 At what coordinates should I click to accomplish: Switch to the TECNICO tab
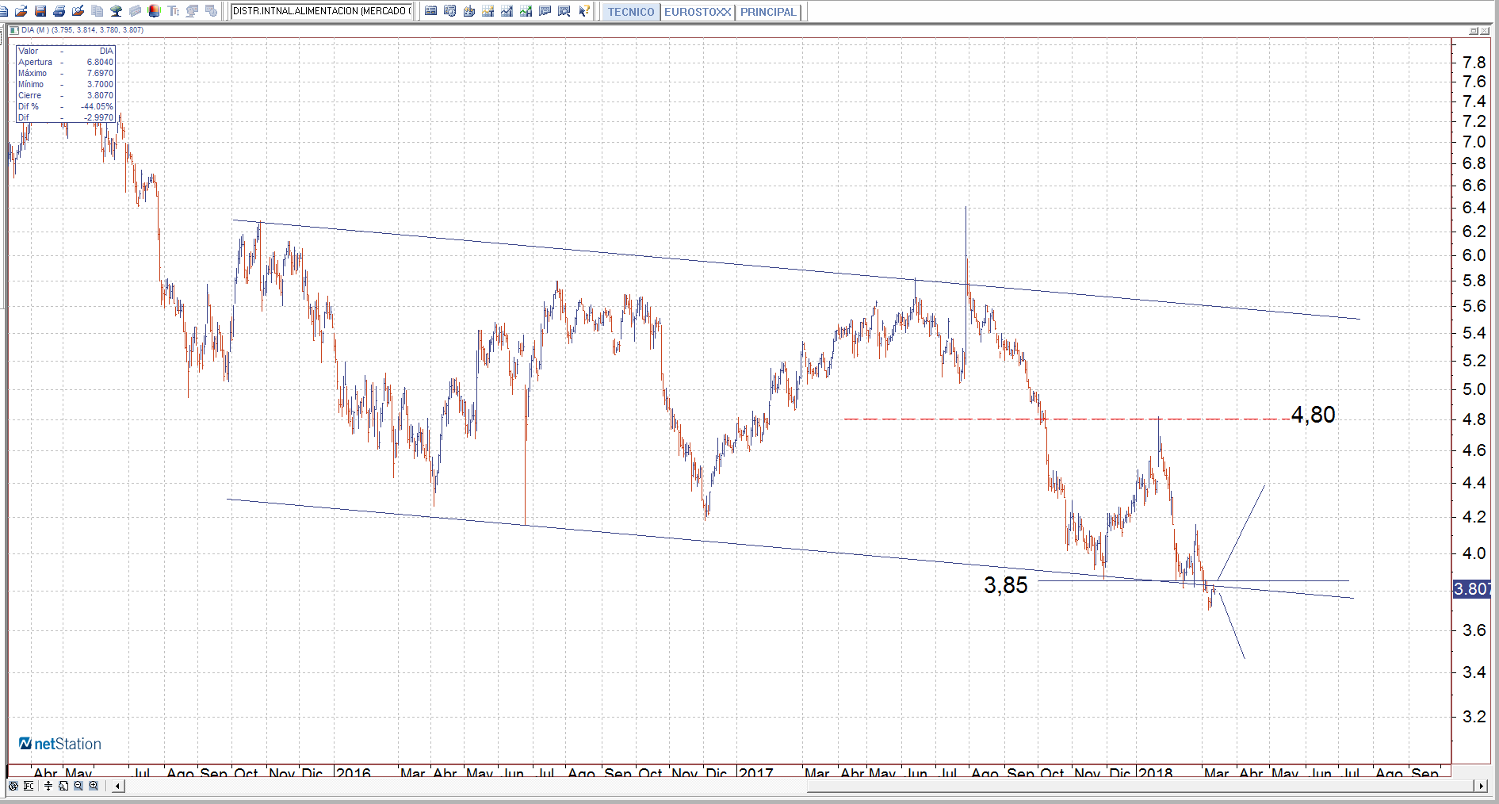(631, 12)
